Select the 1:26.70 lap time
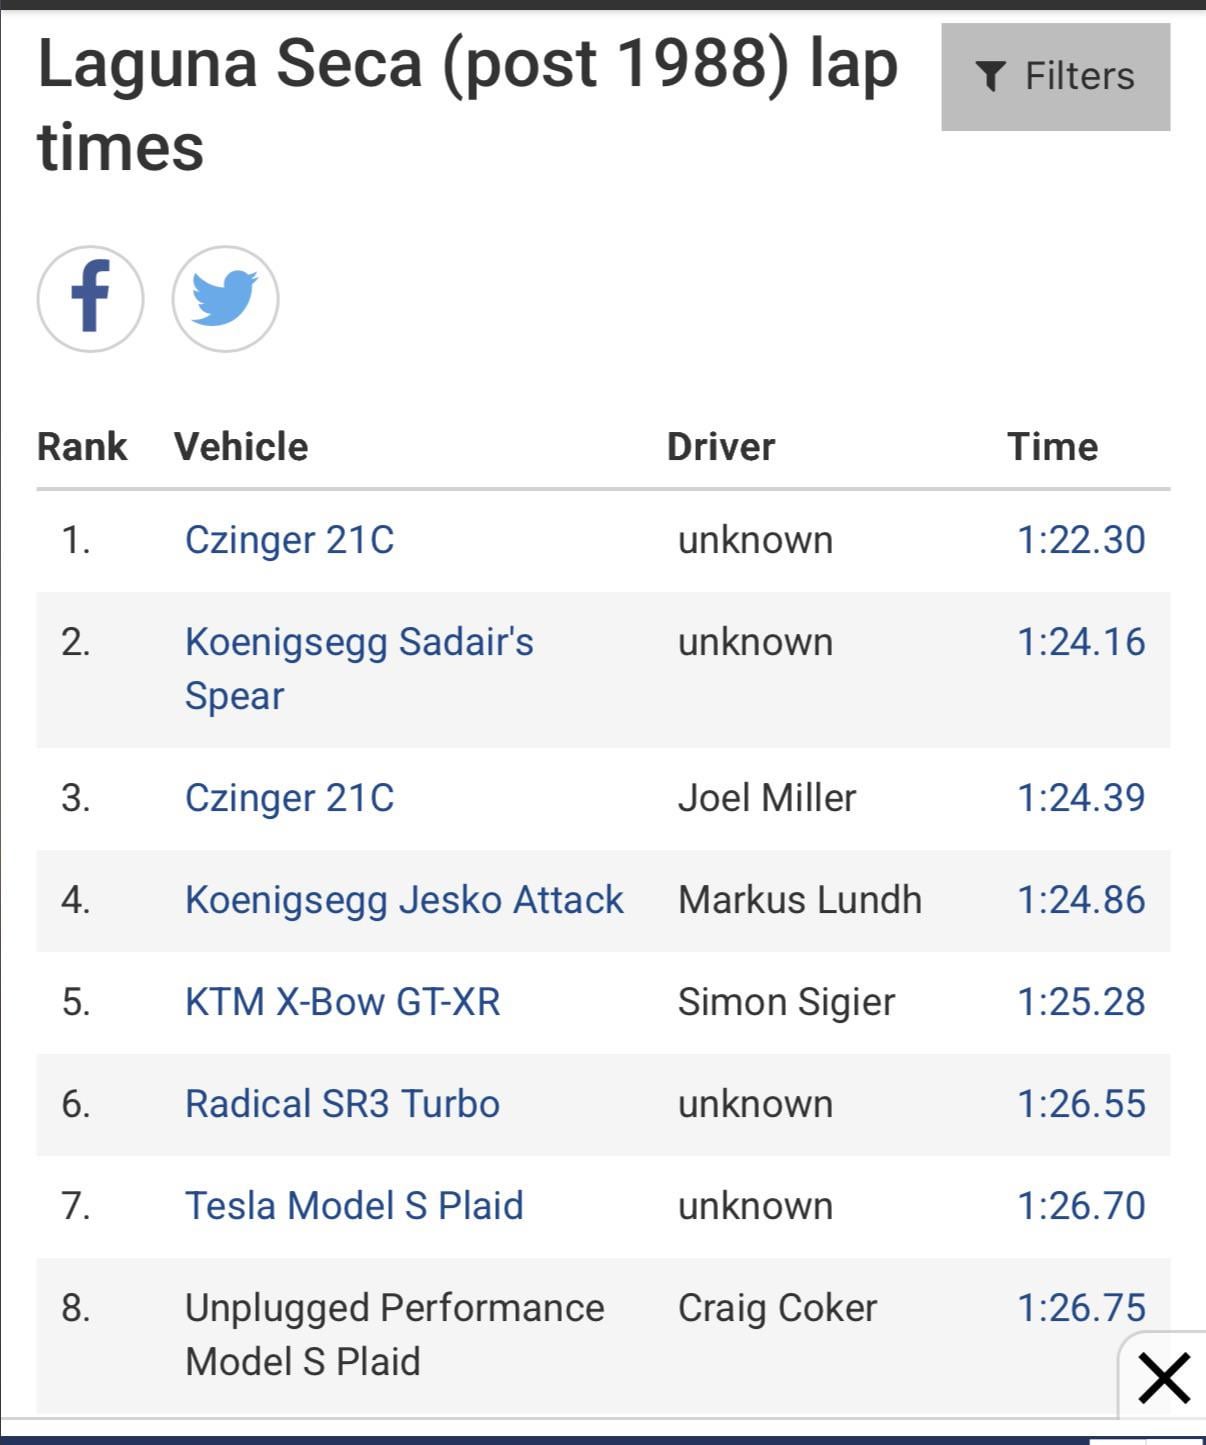1206x1445 pixels. pos(1081,1206)
